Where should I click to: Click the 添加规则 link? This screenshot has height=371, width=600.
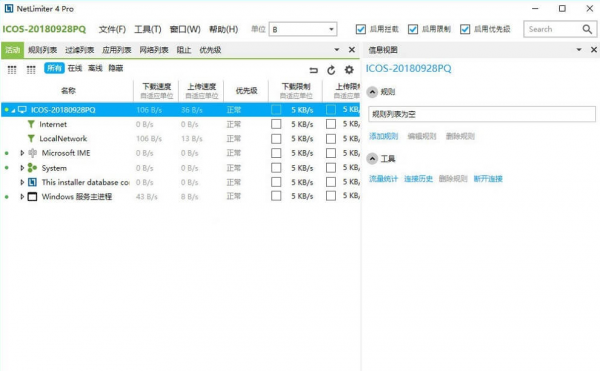[383, 136]
